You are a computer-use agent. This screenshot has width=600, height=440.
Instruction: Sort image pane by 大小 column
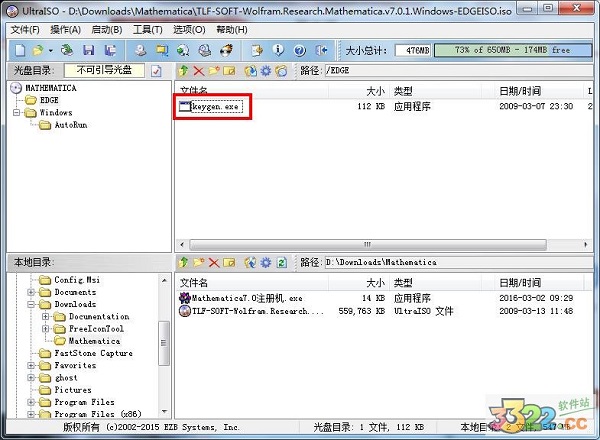[x=359, y=91]
